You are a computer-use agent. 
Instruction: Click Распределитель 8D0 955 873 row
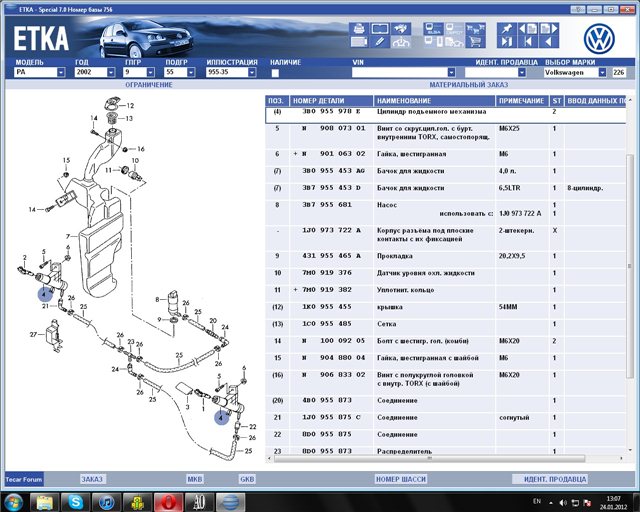(x=446, y=451)
